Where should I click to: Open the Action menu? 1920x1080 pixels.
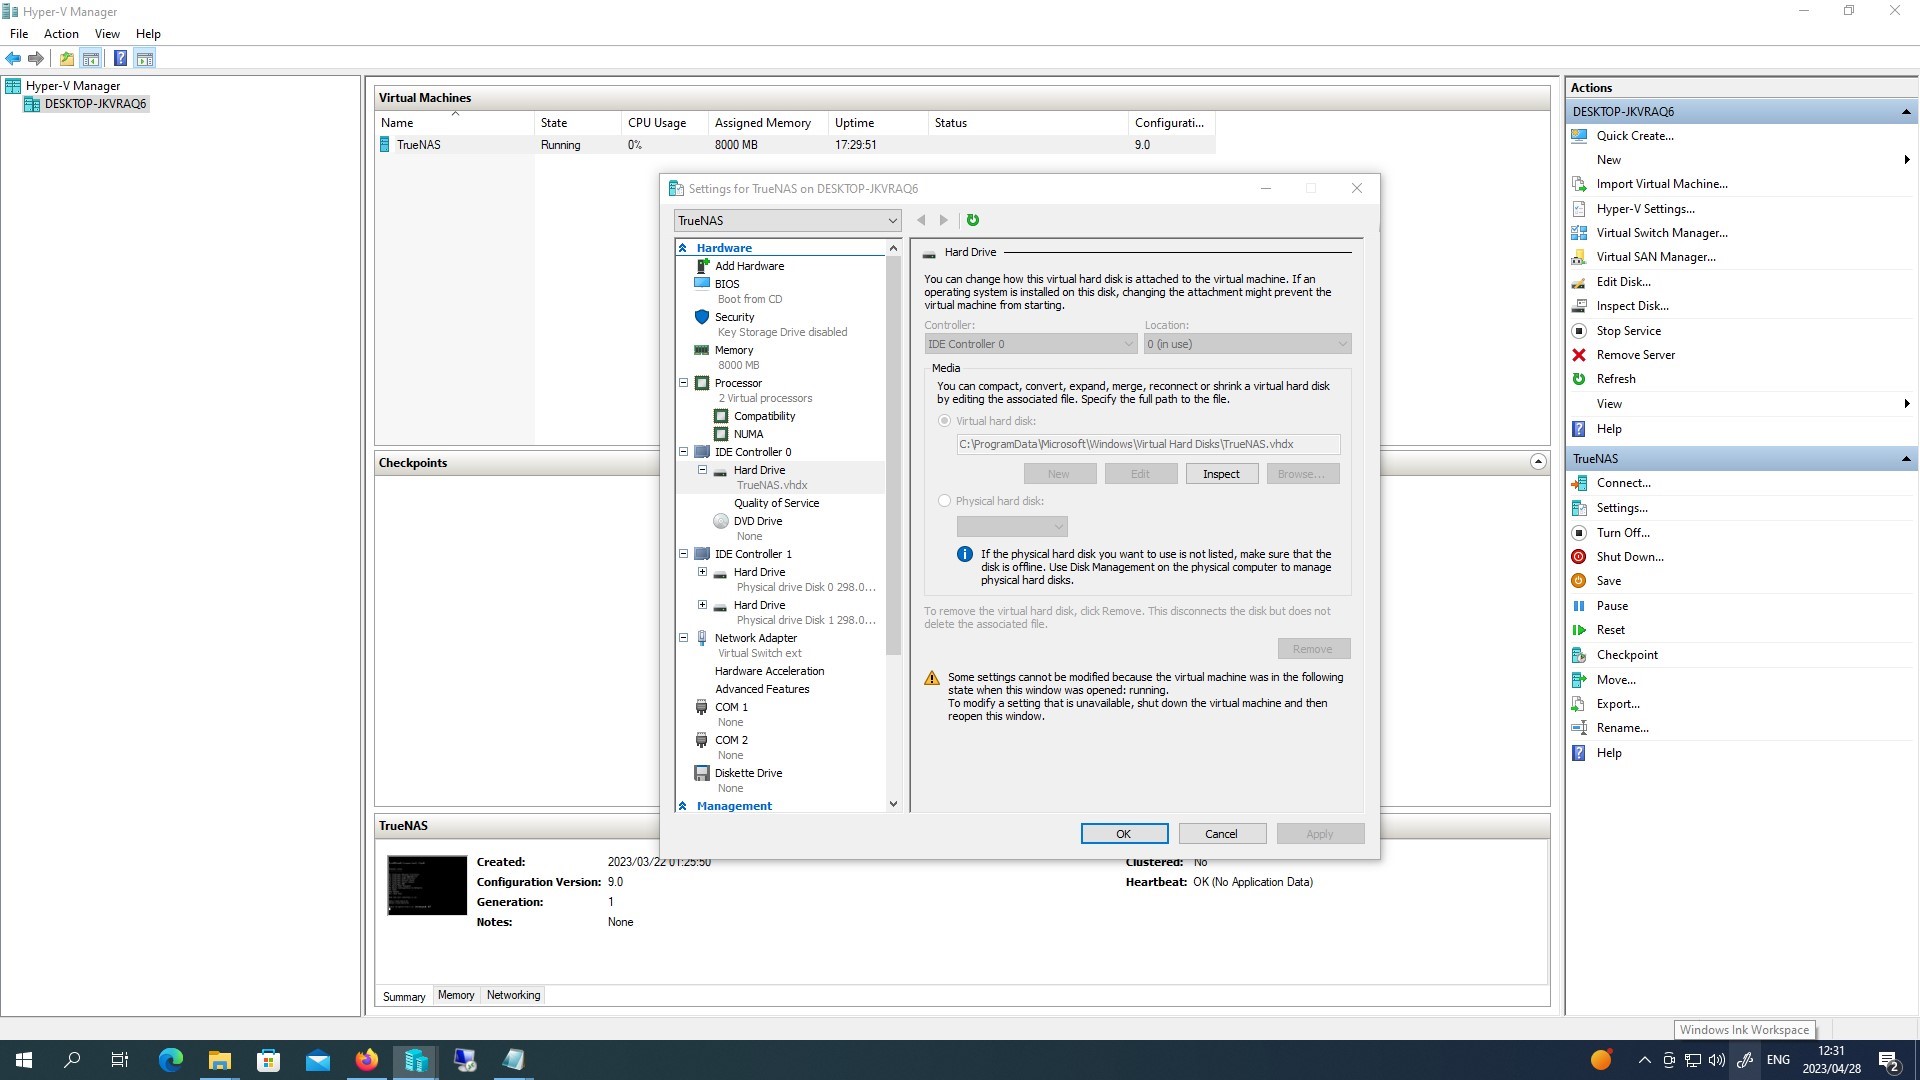click(x=61, y=33)
